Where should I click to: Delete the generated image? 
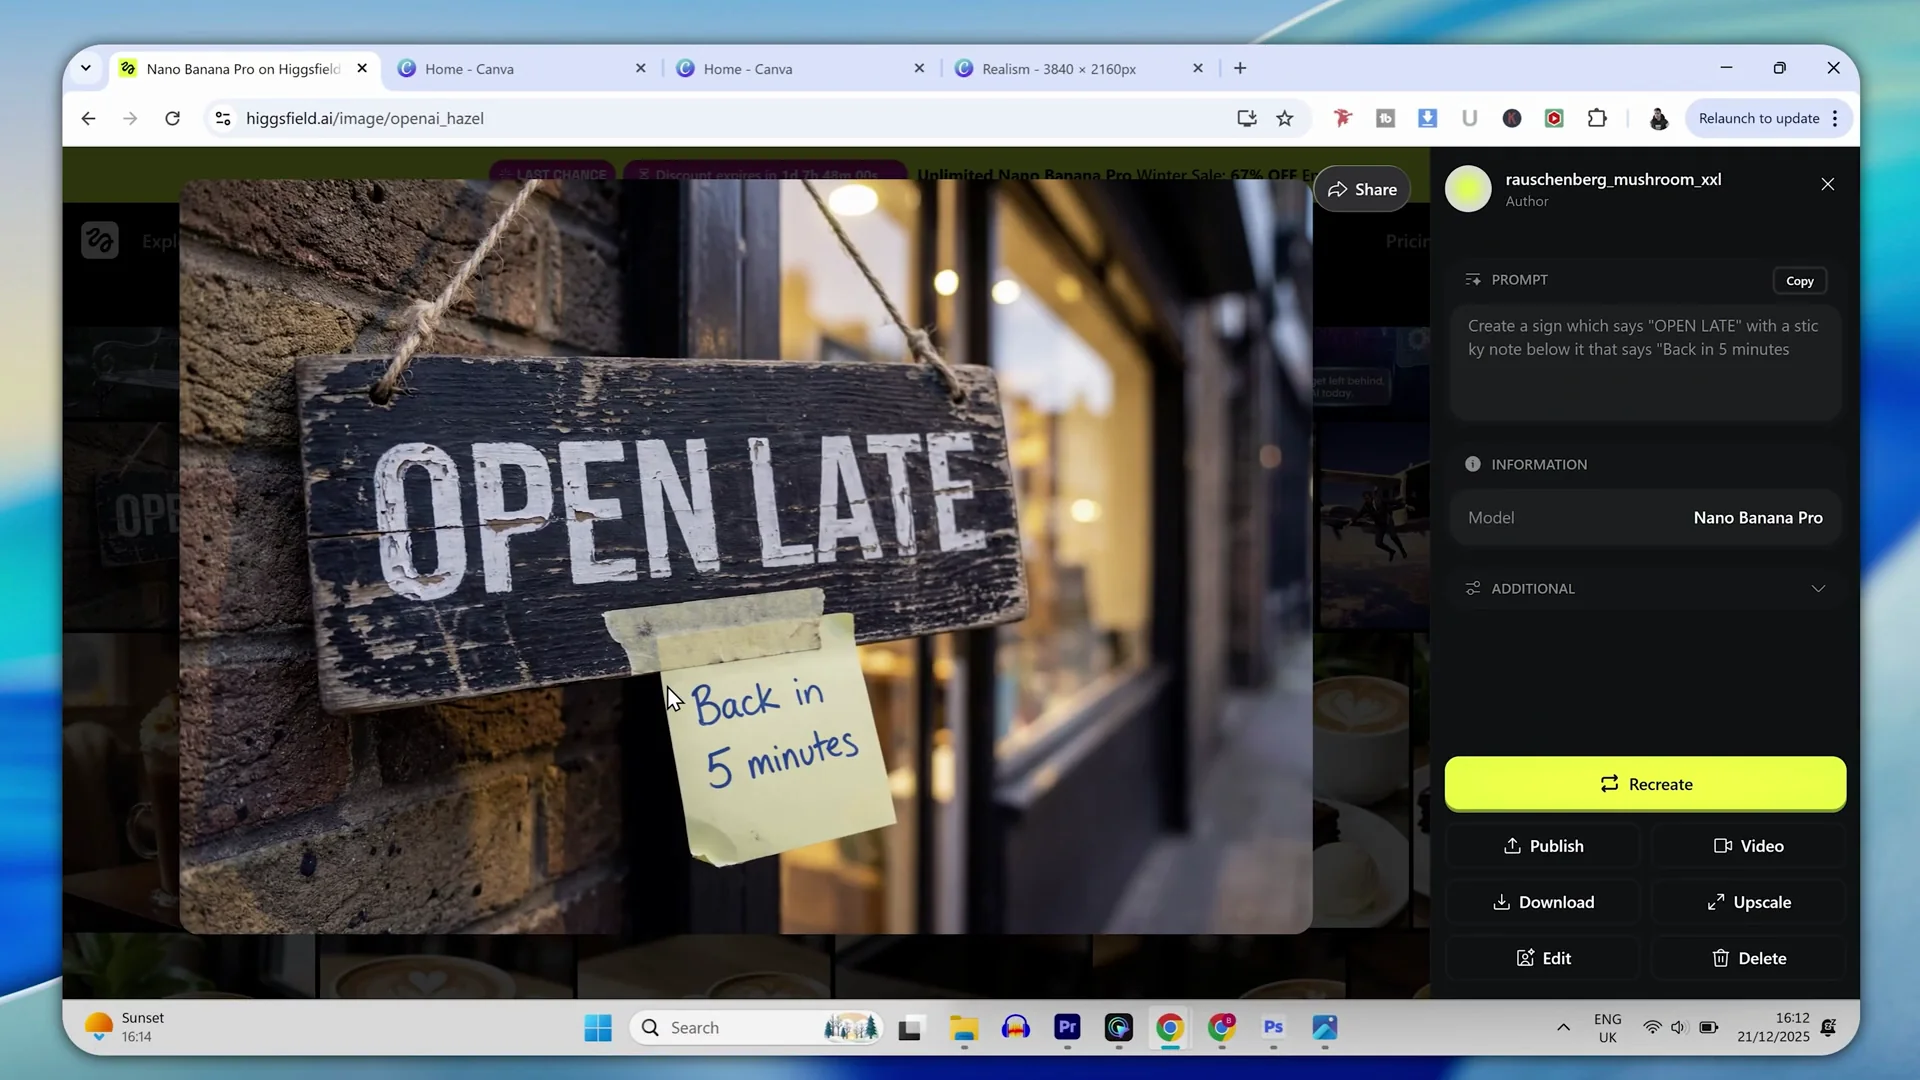click(x=1749, y=958)
